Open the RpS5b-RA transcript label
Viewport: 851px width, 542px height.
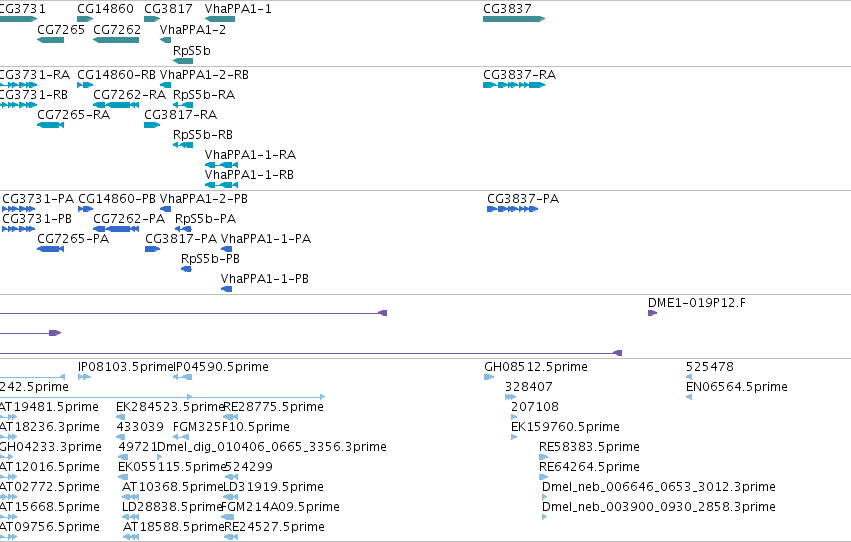pos(204,94)
